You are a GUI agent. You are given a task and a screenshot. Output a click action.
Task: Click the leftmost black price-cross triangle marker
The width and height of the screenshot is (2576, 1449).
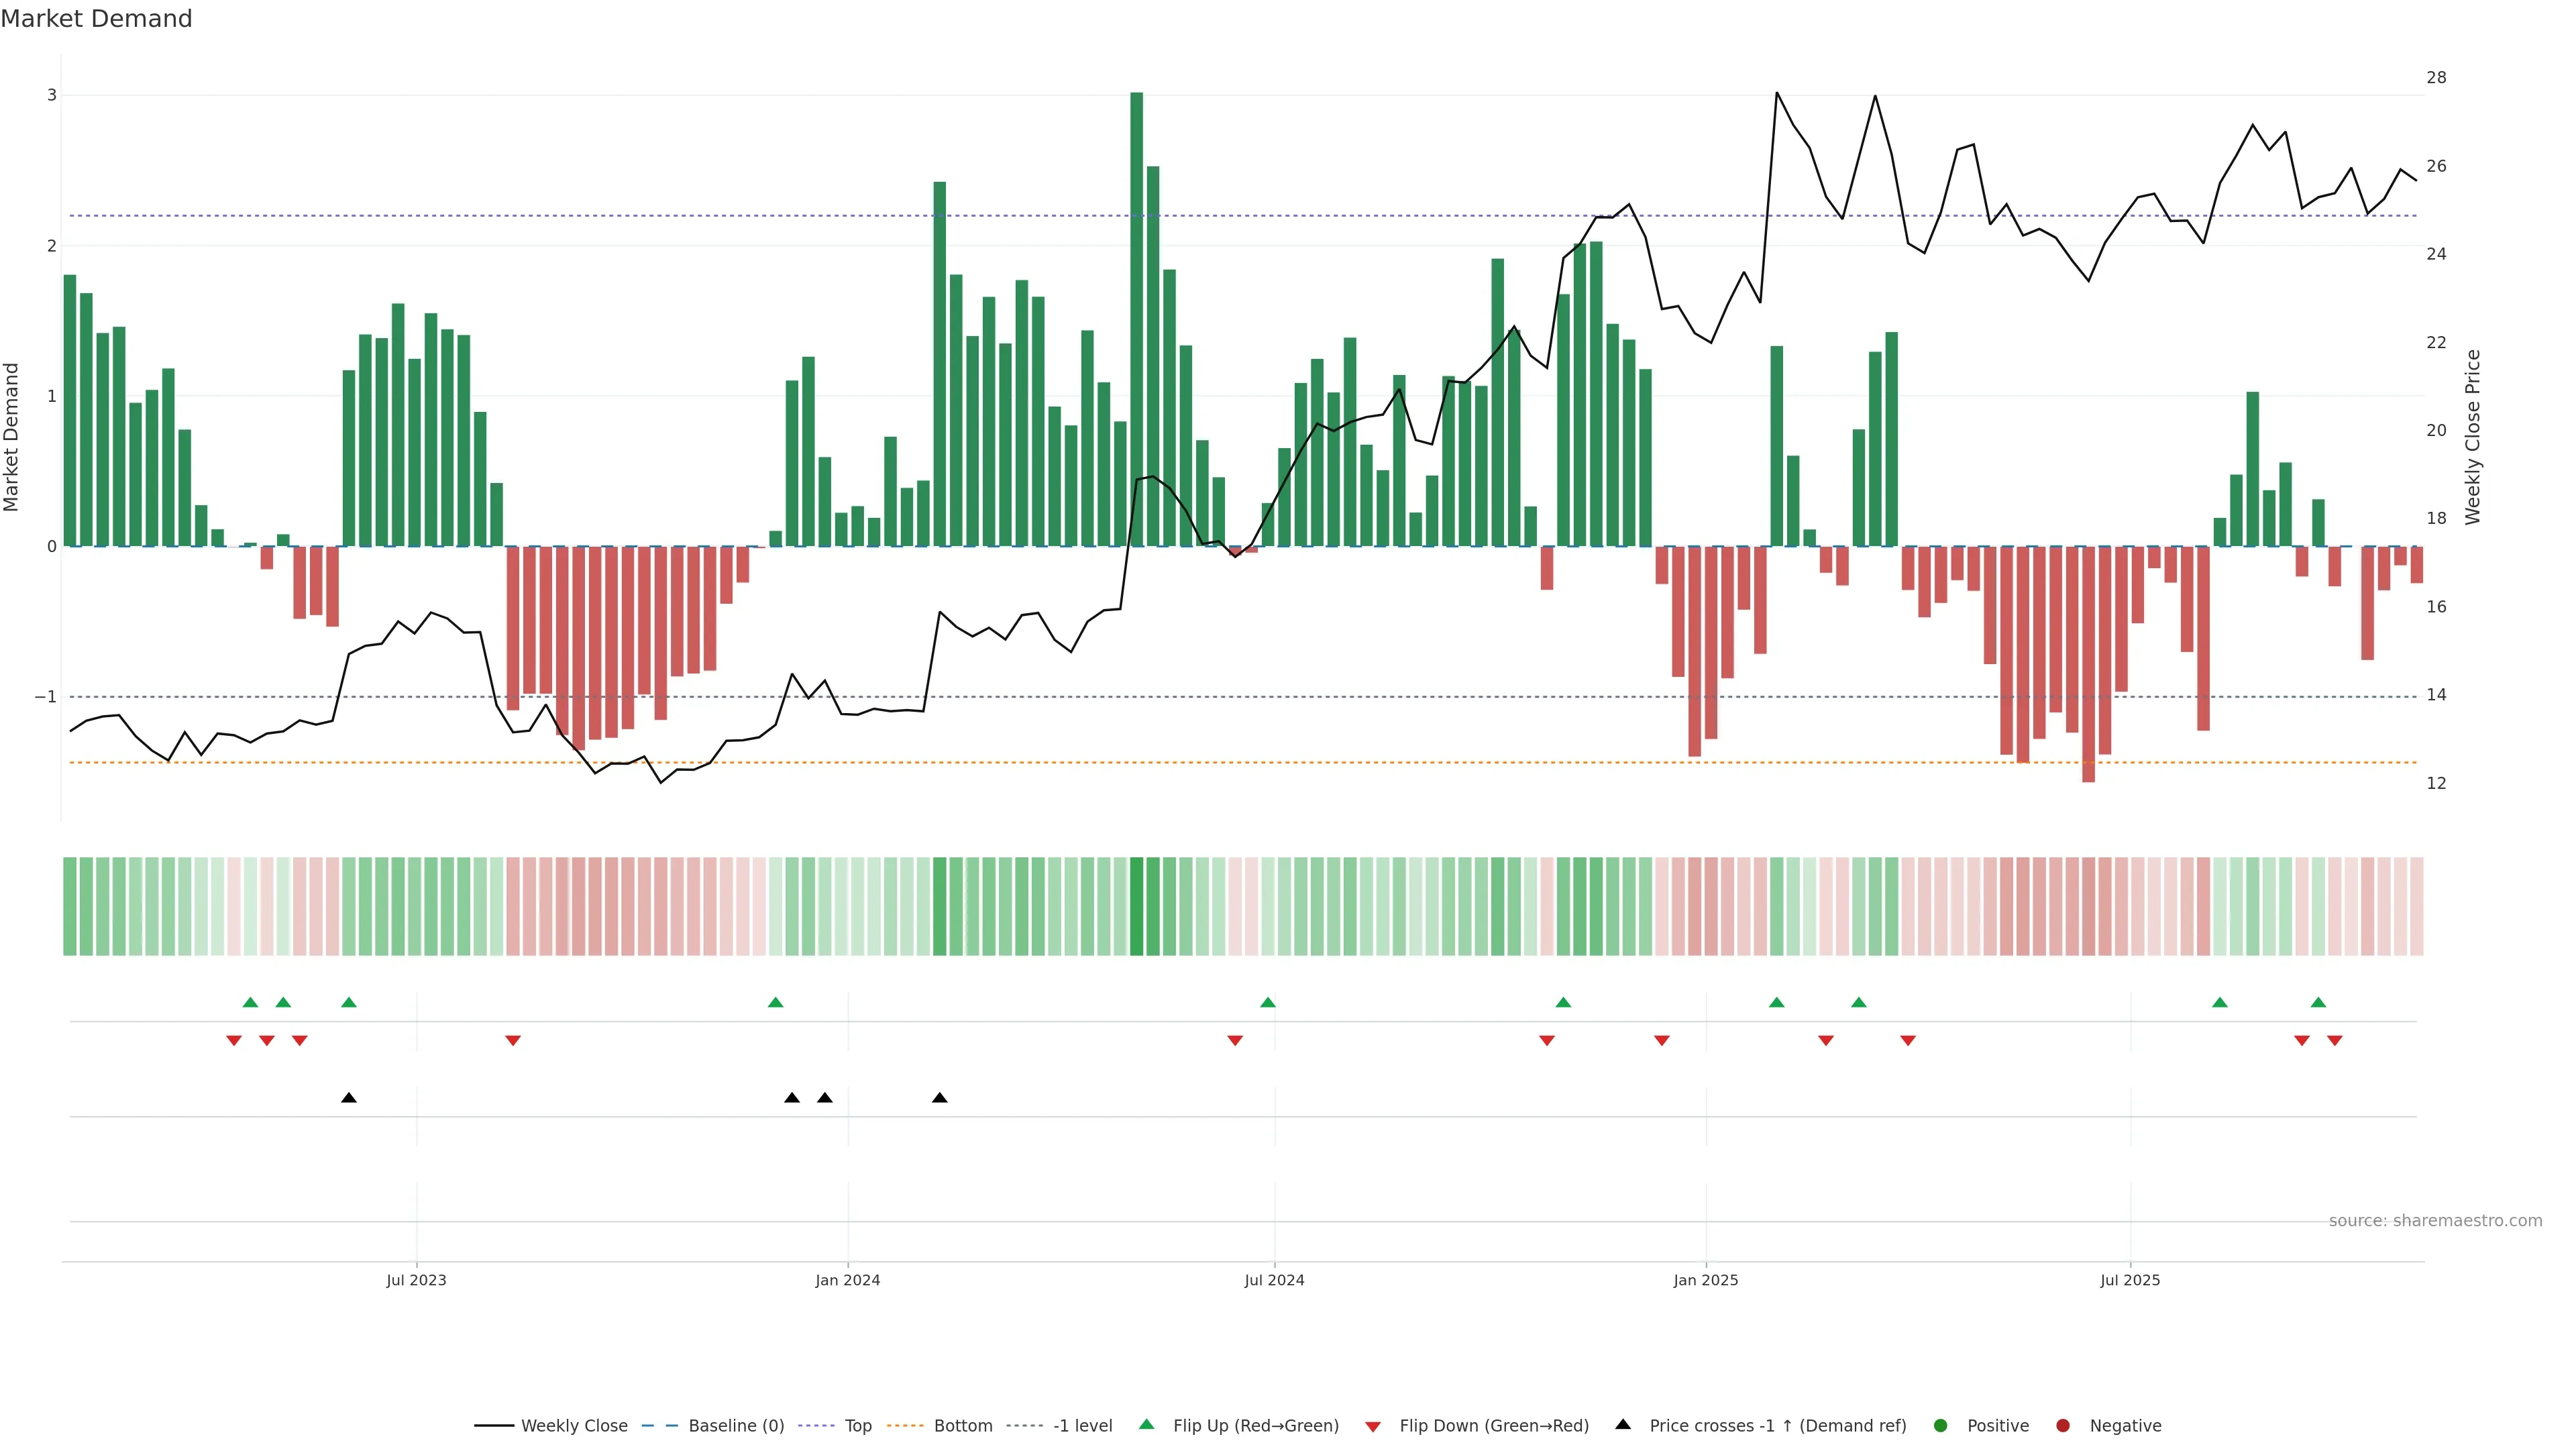click(x=349, y=1098)
